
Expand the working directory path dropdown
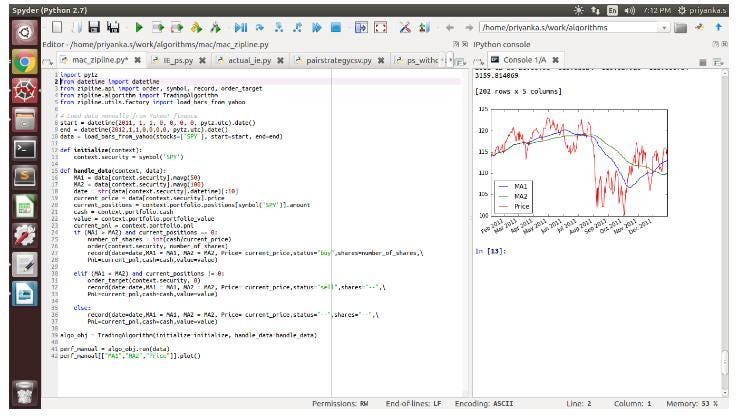[666, 27]
